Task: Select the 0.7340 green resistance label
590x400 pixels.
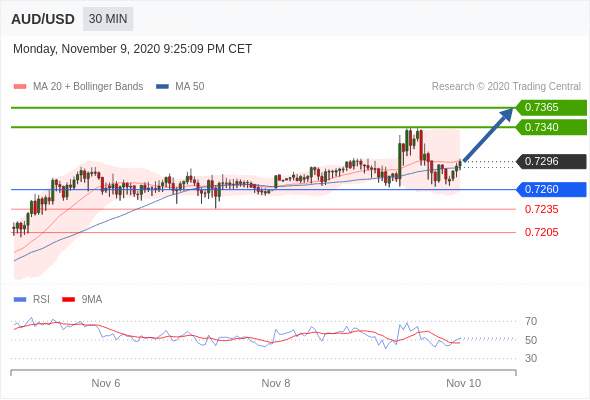Action: click(551, 127)
